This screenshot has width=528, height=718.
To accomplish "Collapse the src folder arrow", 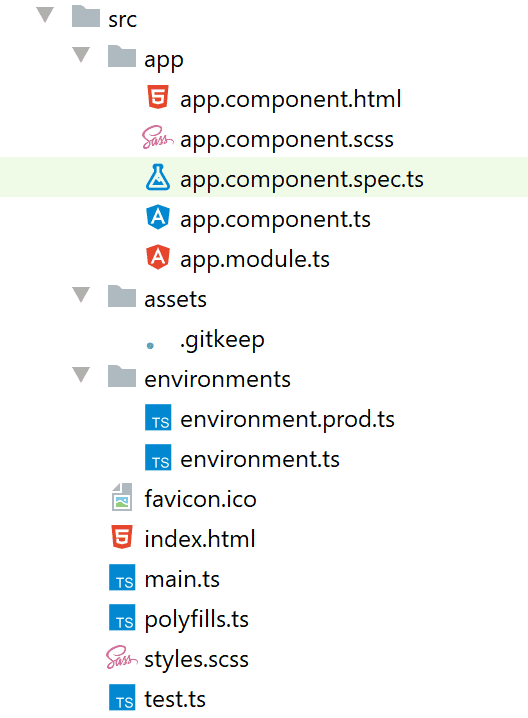I will click(x=45, y=15).
